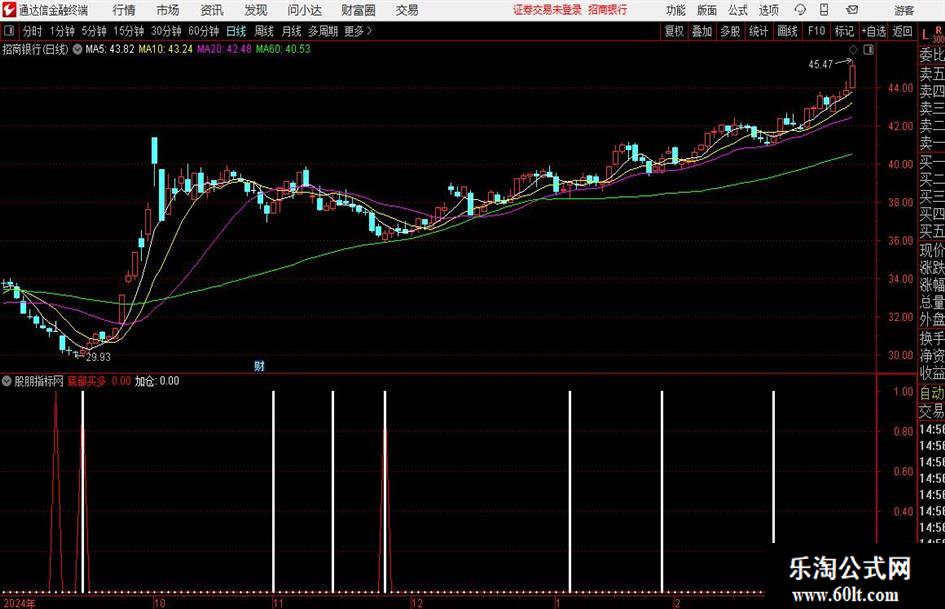Click the 画线 drawing tool button

787,31
